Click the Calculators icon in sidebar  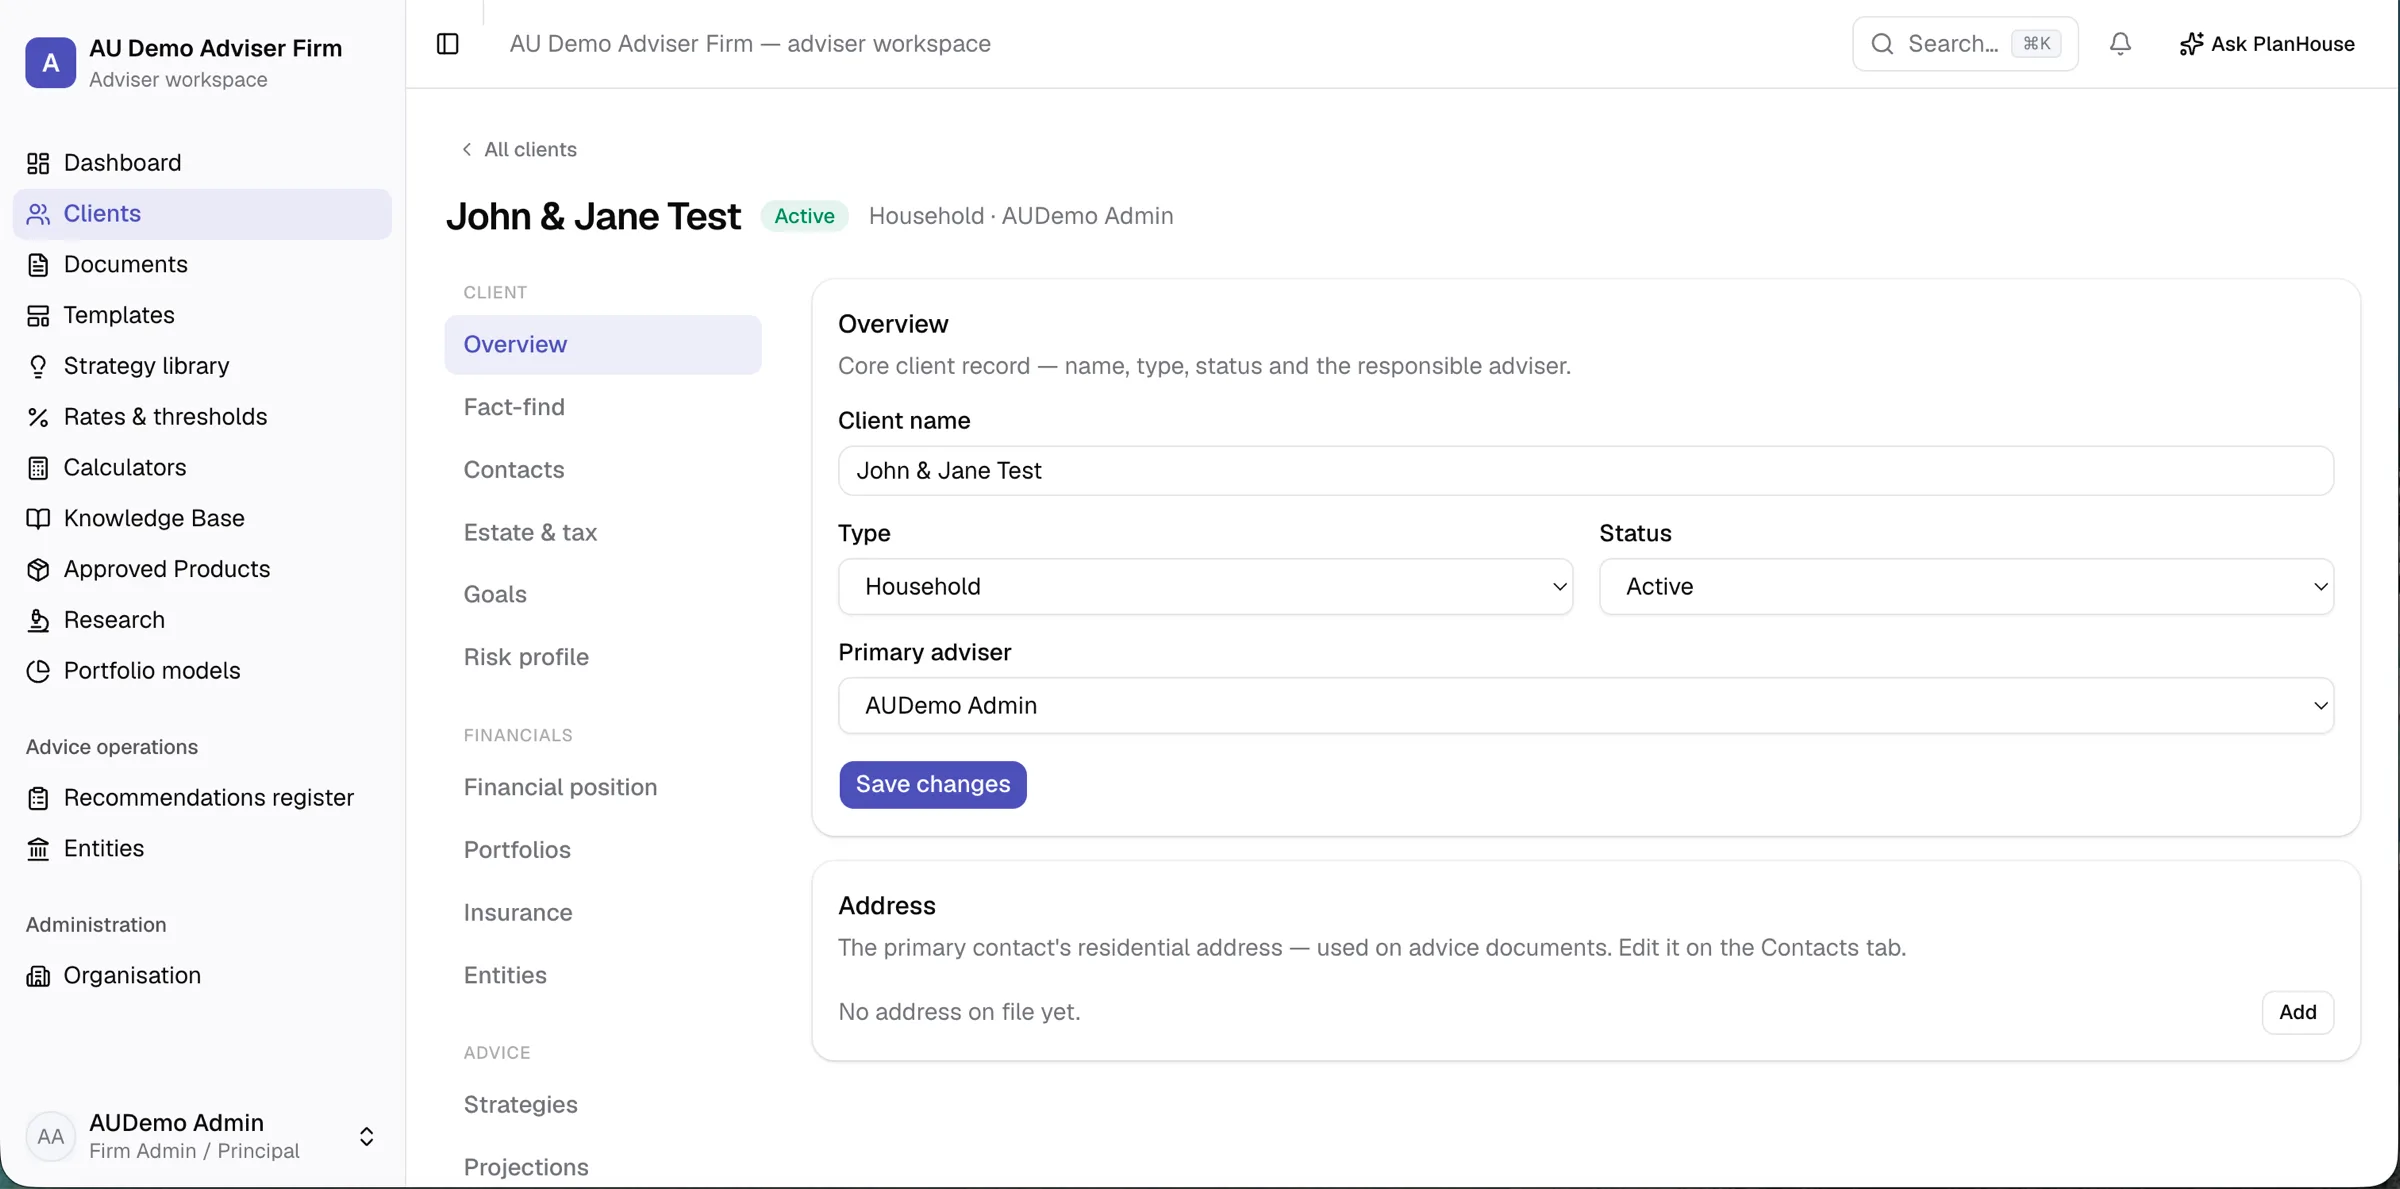[38, 468]
